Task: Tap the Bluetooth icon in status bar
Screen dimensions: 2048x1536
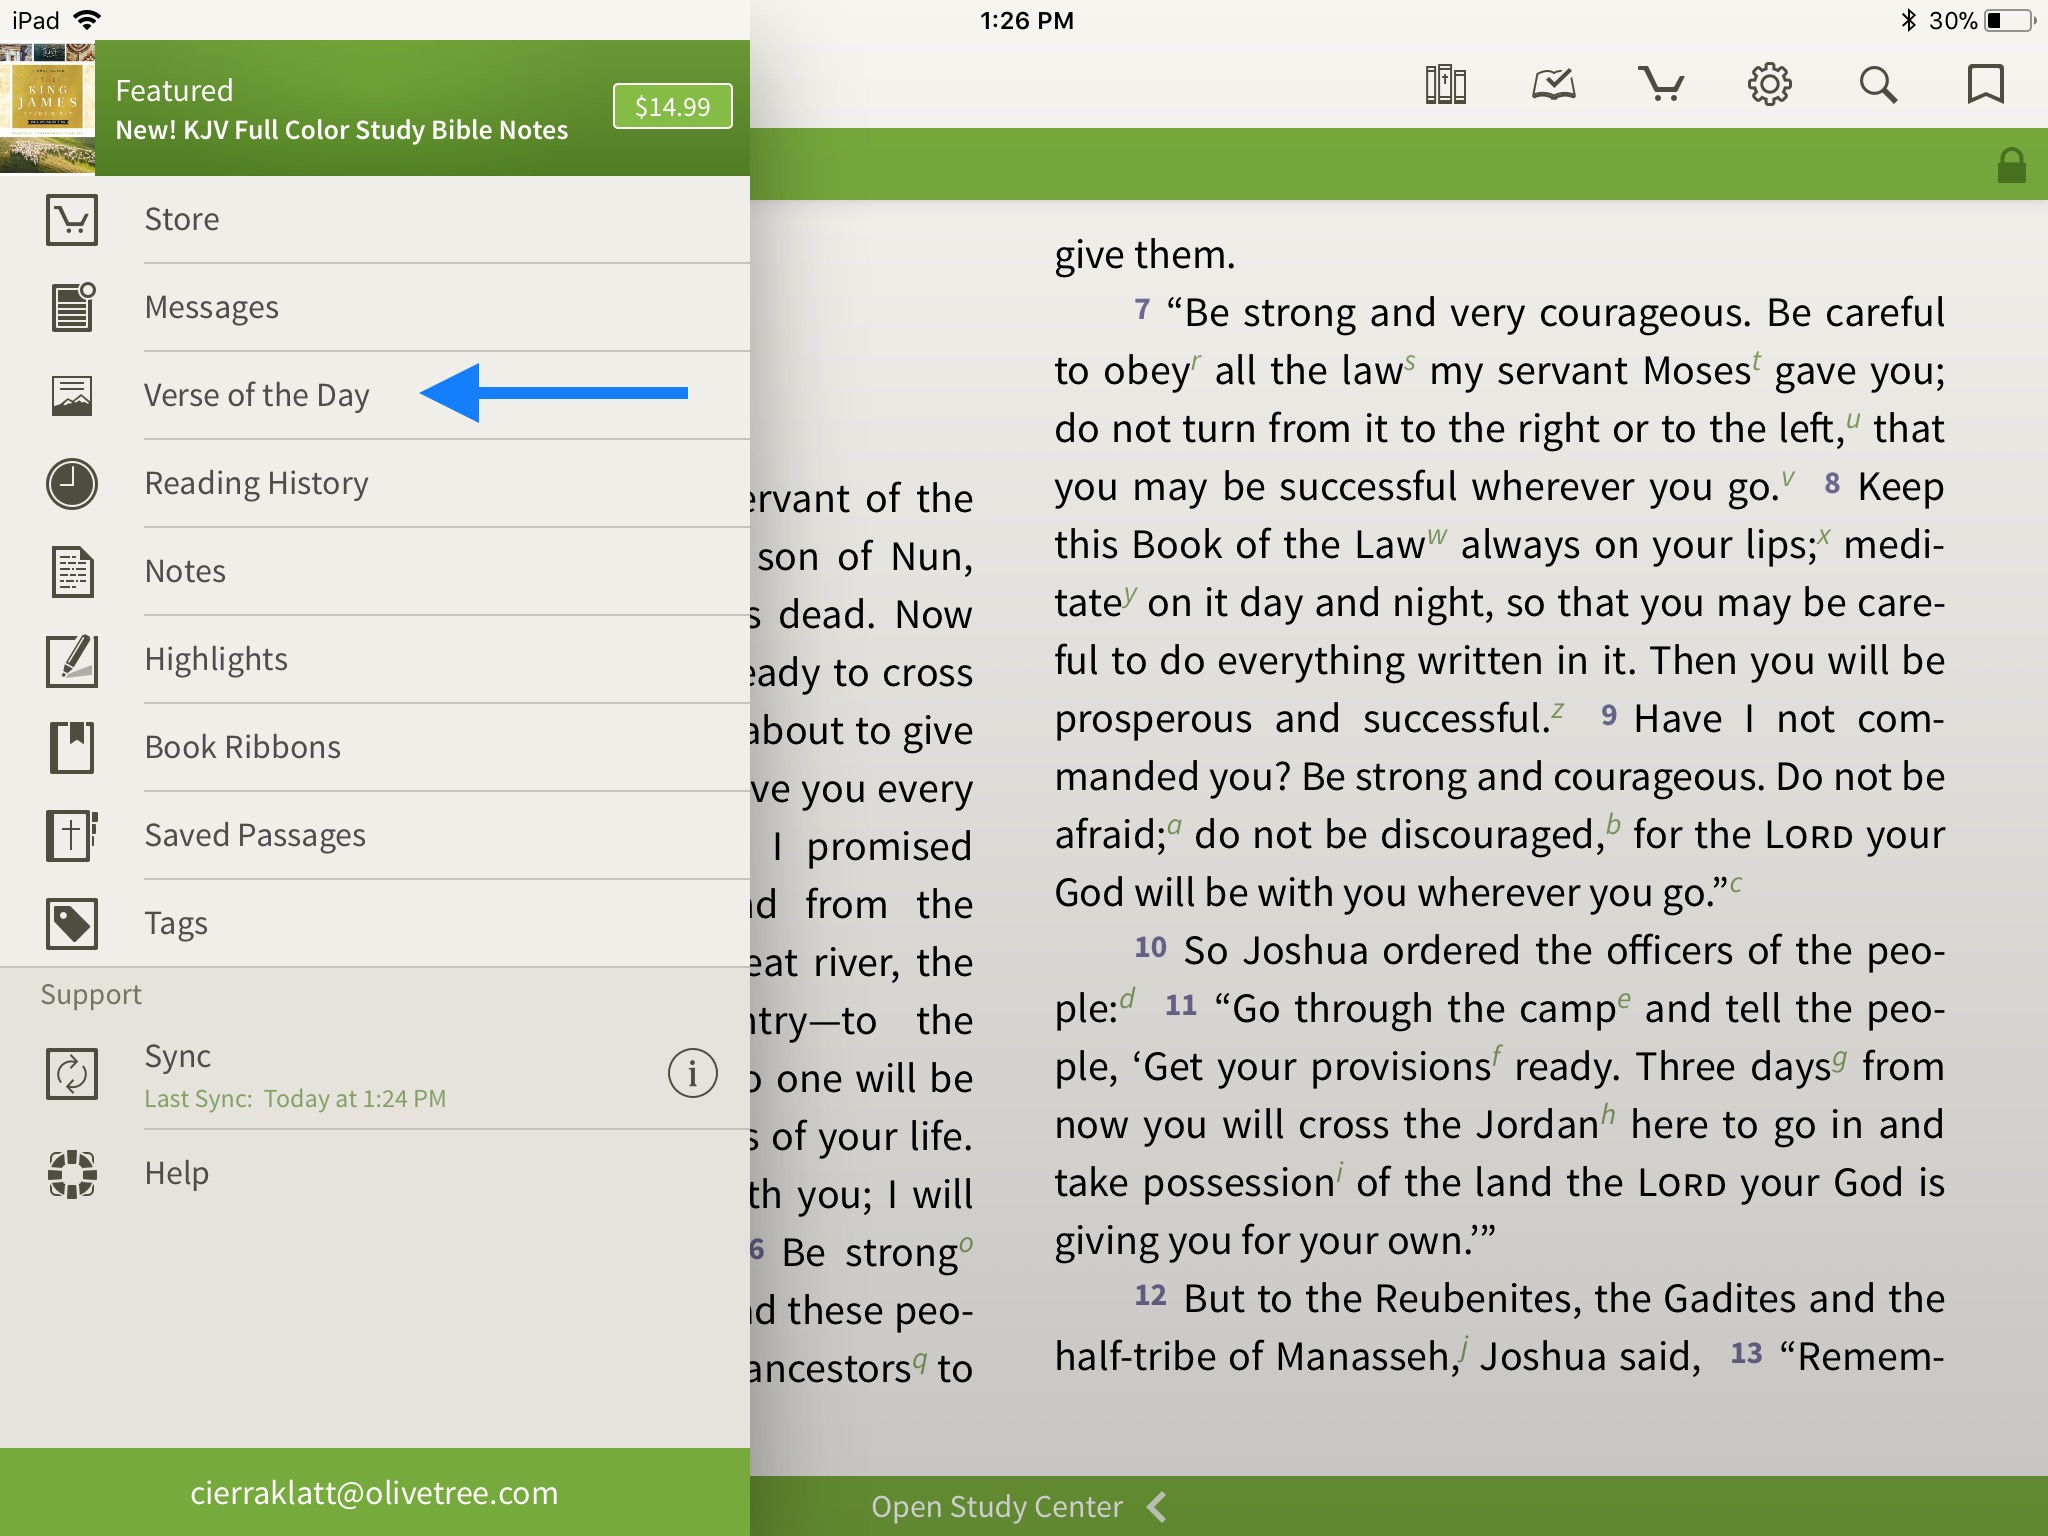Action: click(1907, 20)
